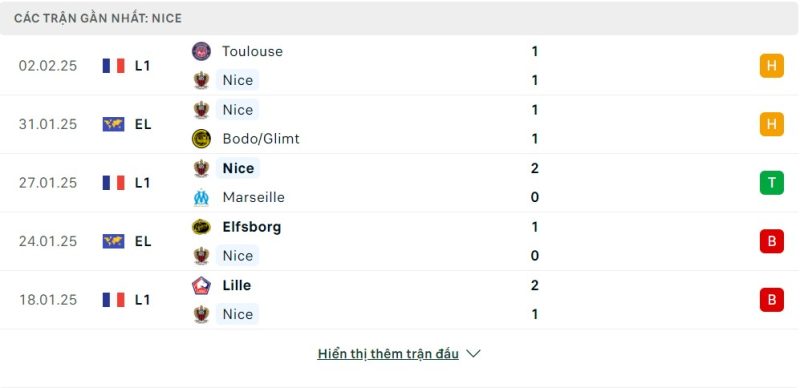Select the highlighted Nice name in Lille match

click(237, 314)
